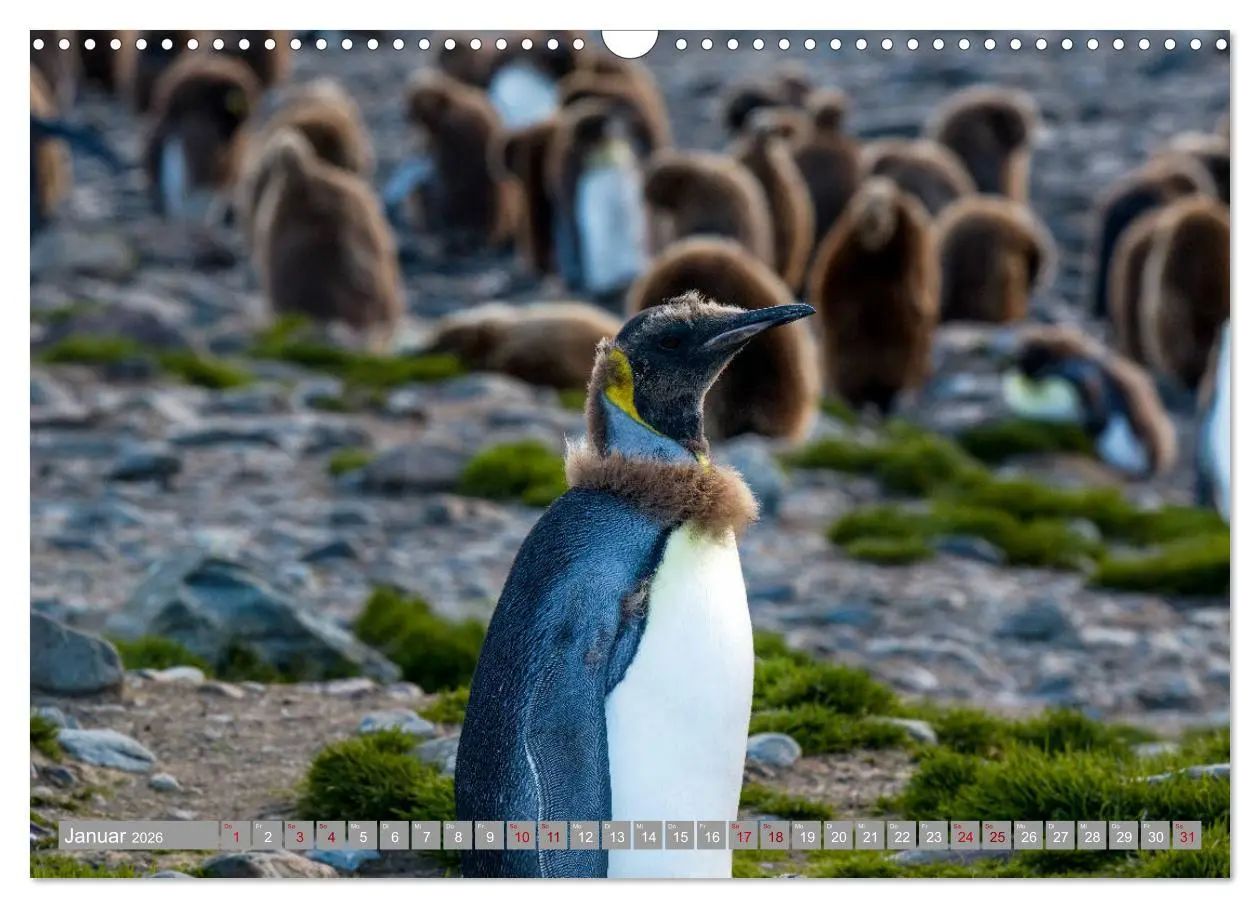Select day 8 in the calendar strip
1260x908 pixels.
457,835
